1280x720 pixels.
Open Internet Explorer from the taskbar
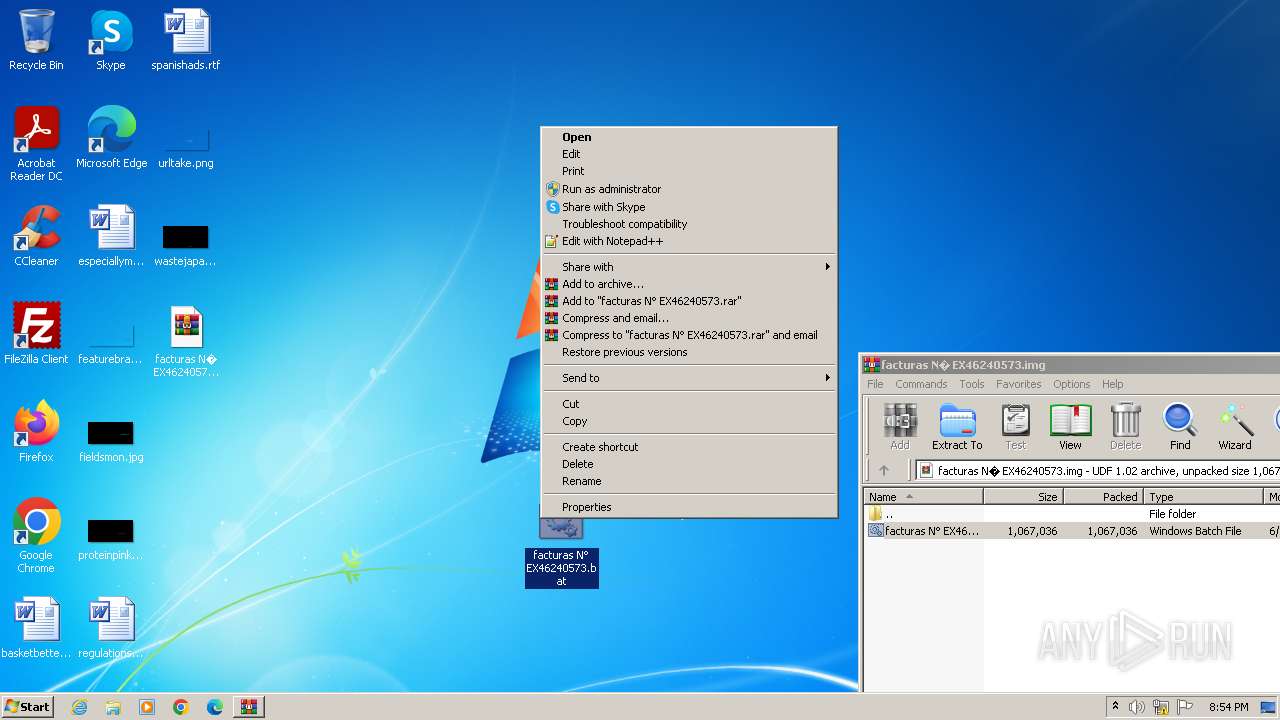click(x=79, y=707)
